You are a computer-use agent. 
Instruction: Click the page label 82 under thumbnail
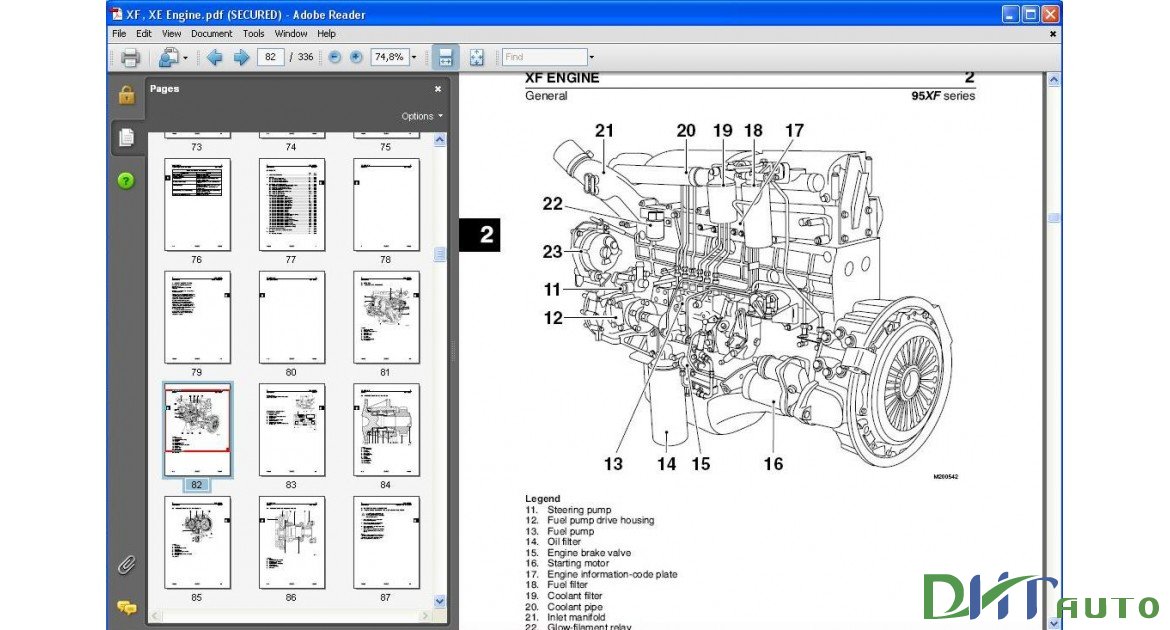[x=196, y=485]
